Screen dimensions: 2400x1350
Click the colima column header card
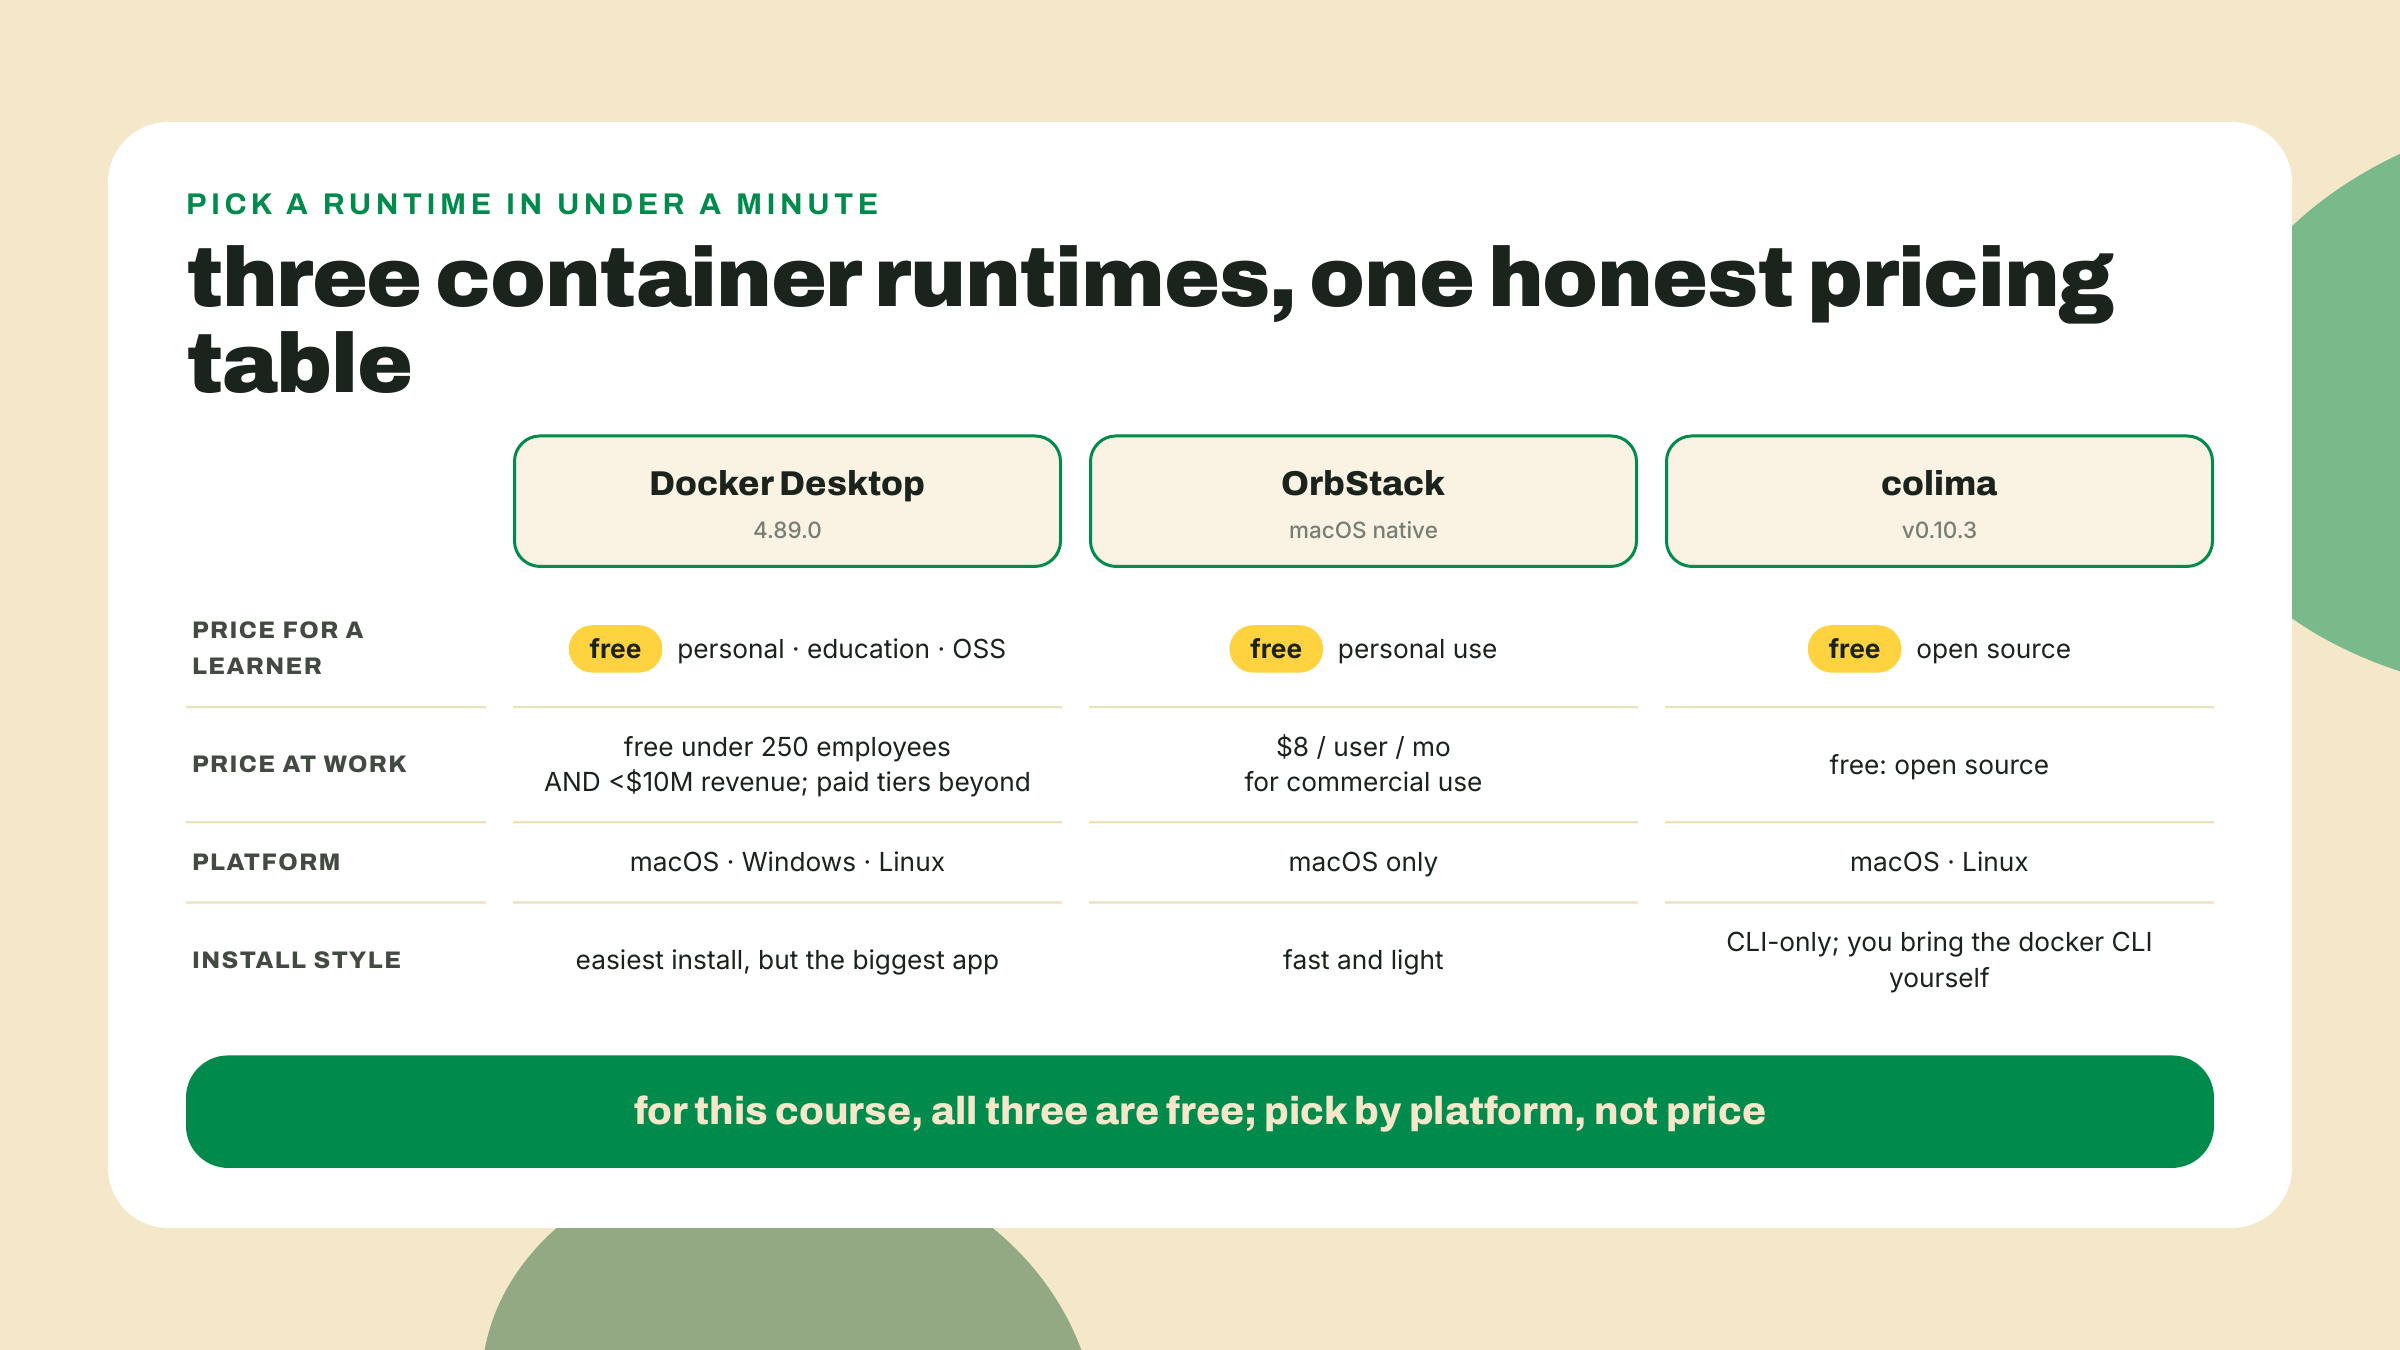pos(1939,501)
